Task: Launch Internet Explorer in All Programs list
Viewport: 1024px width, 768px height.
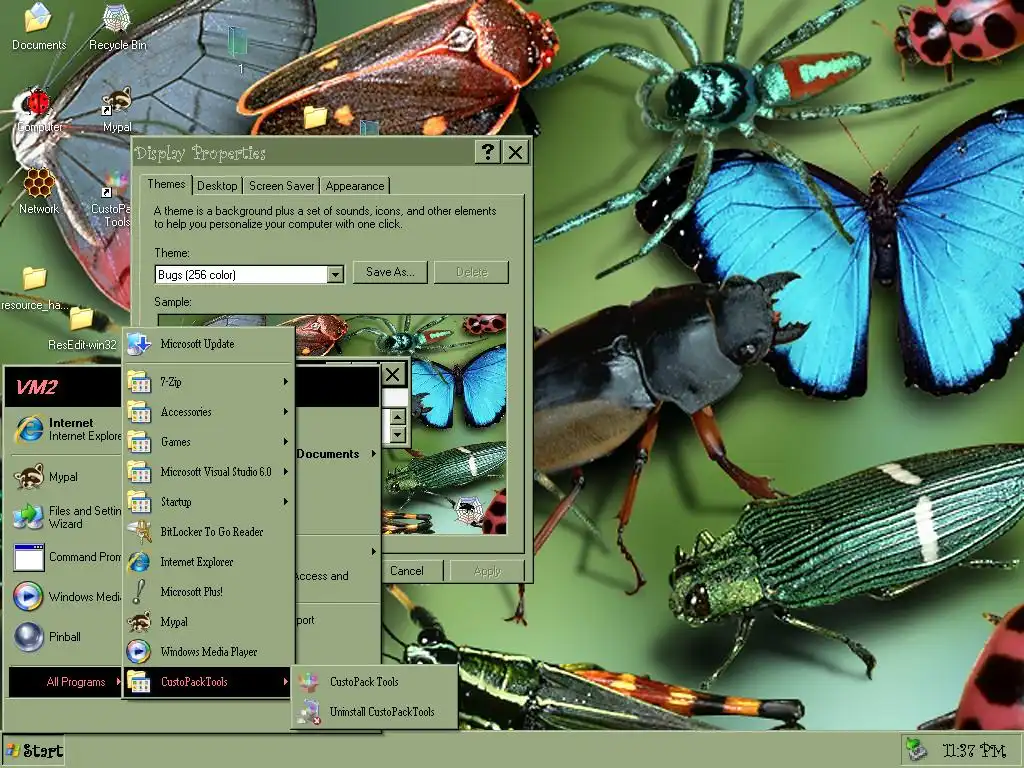Action: coord(208,562)
